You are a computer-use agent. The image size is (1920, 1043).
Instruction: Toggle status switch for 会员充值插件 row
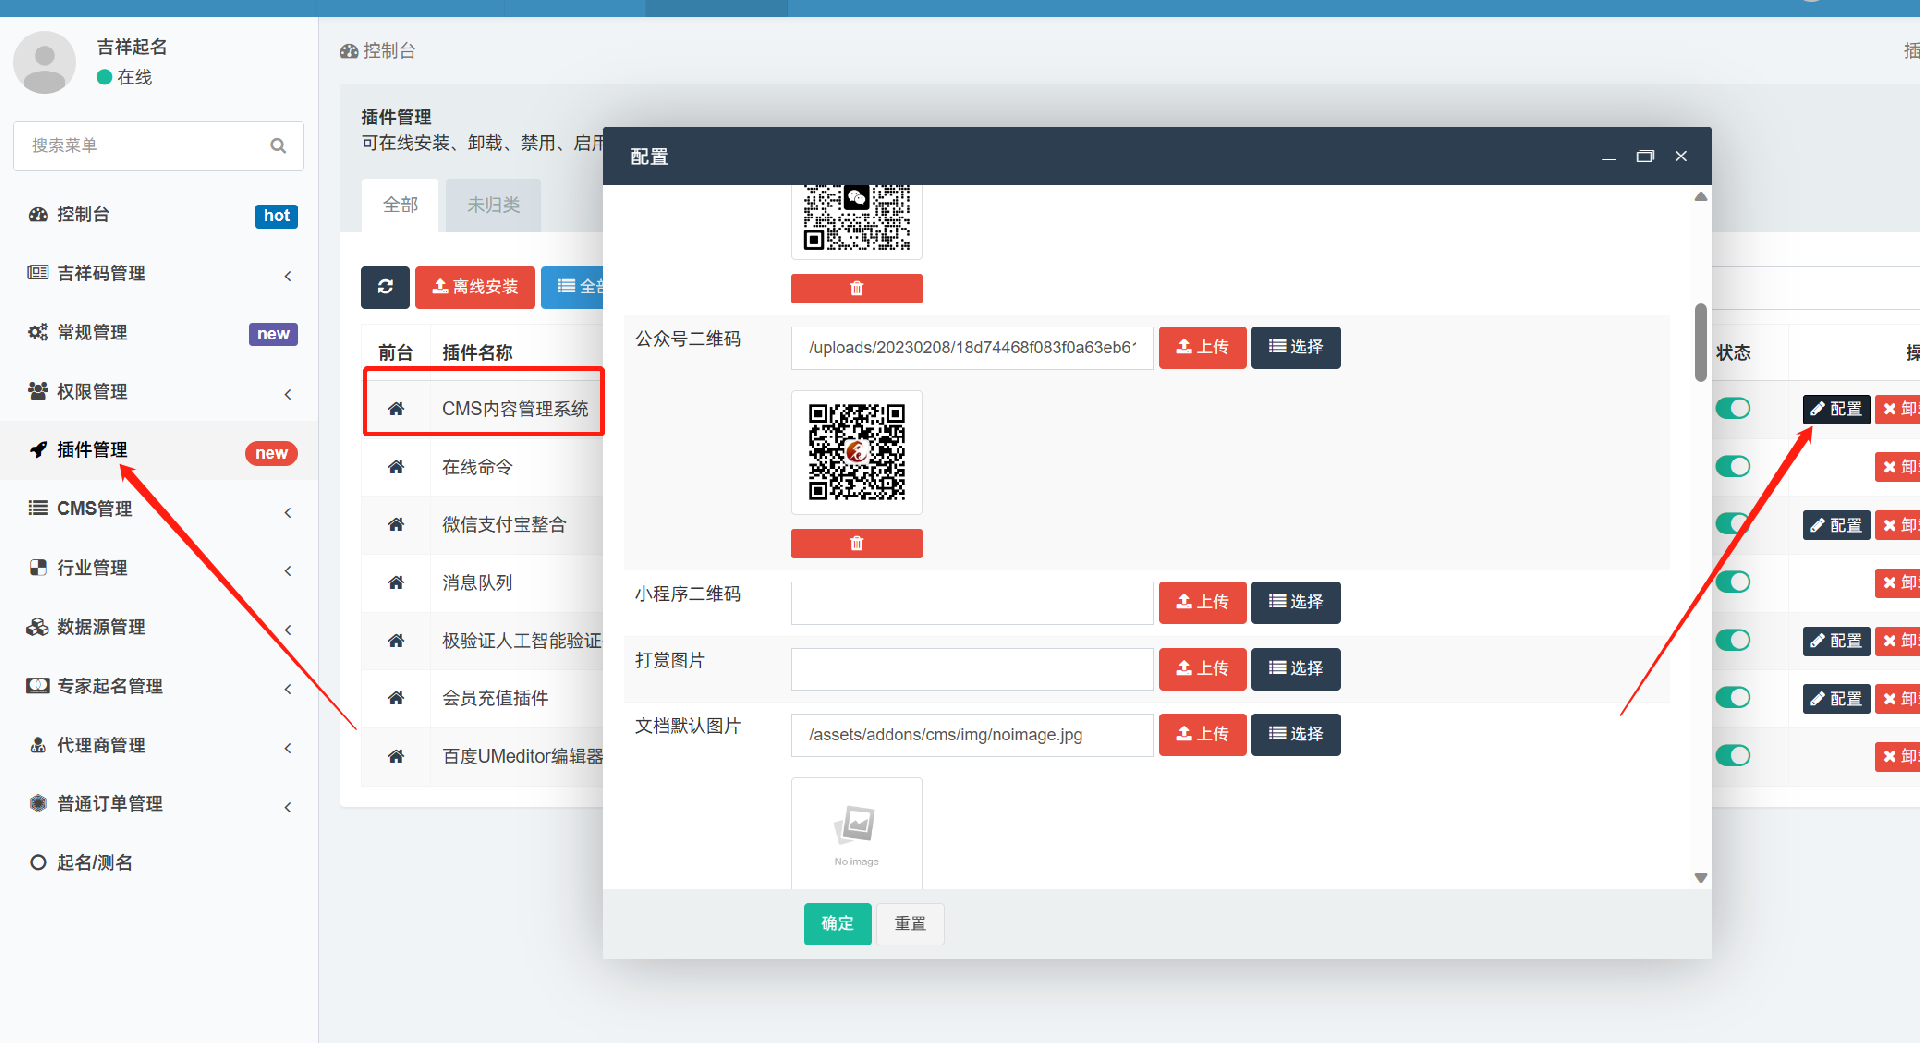coord(1733,698)
